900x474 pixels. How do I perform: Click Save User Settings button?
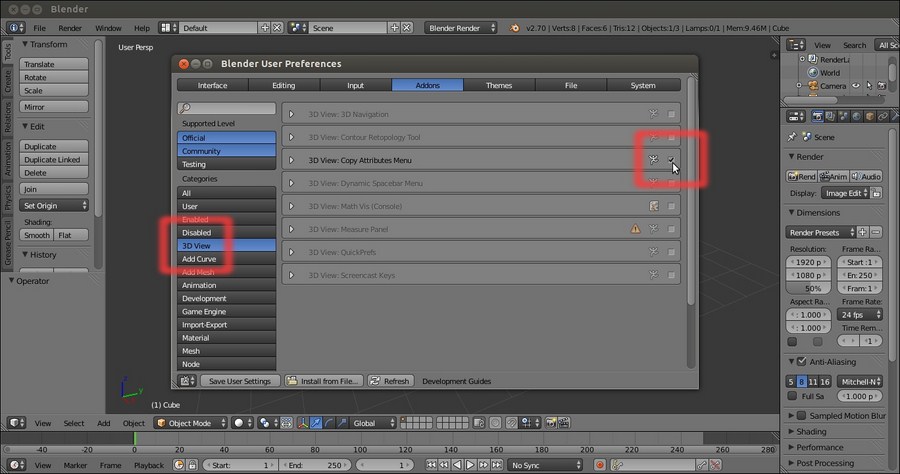point(240,381)
